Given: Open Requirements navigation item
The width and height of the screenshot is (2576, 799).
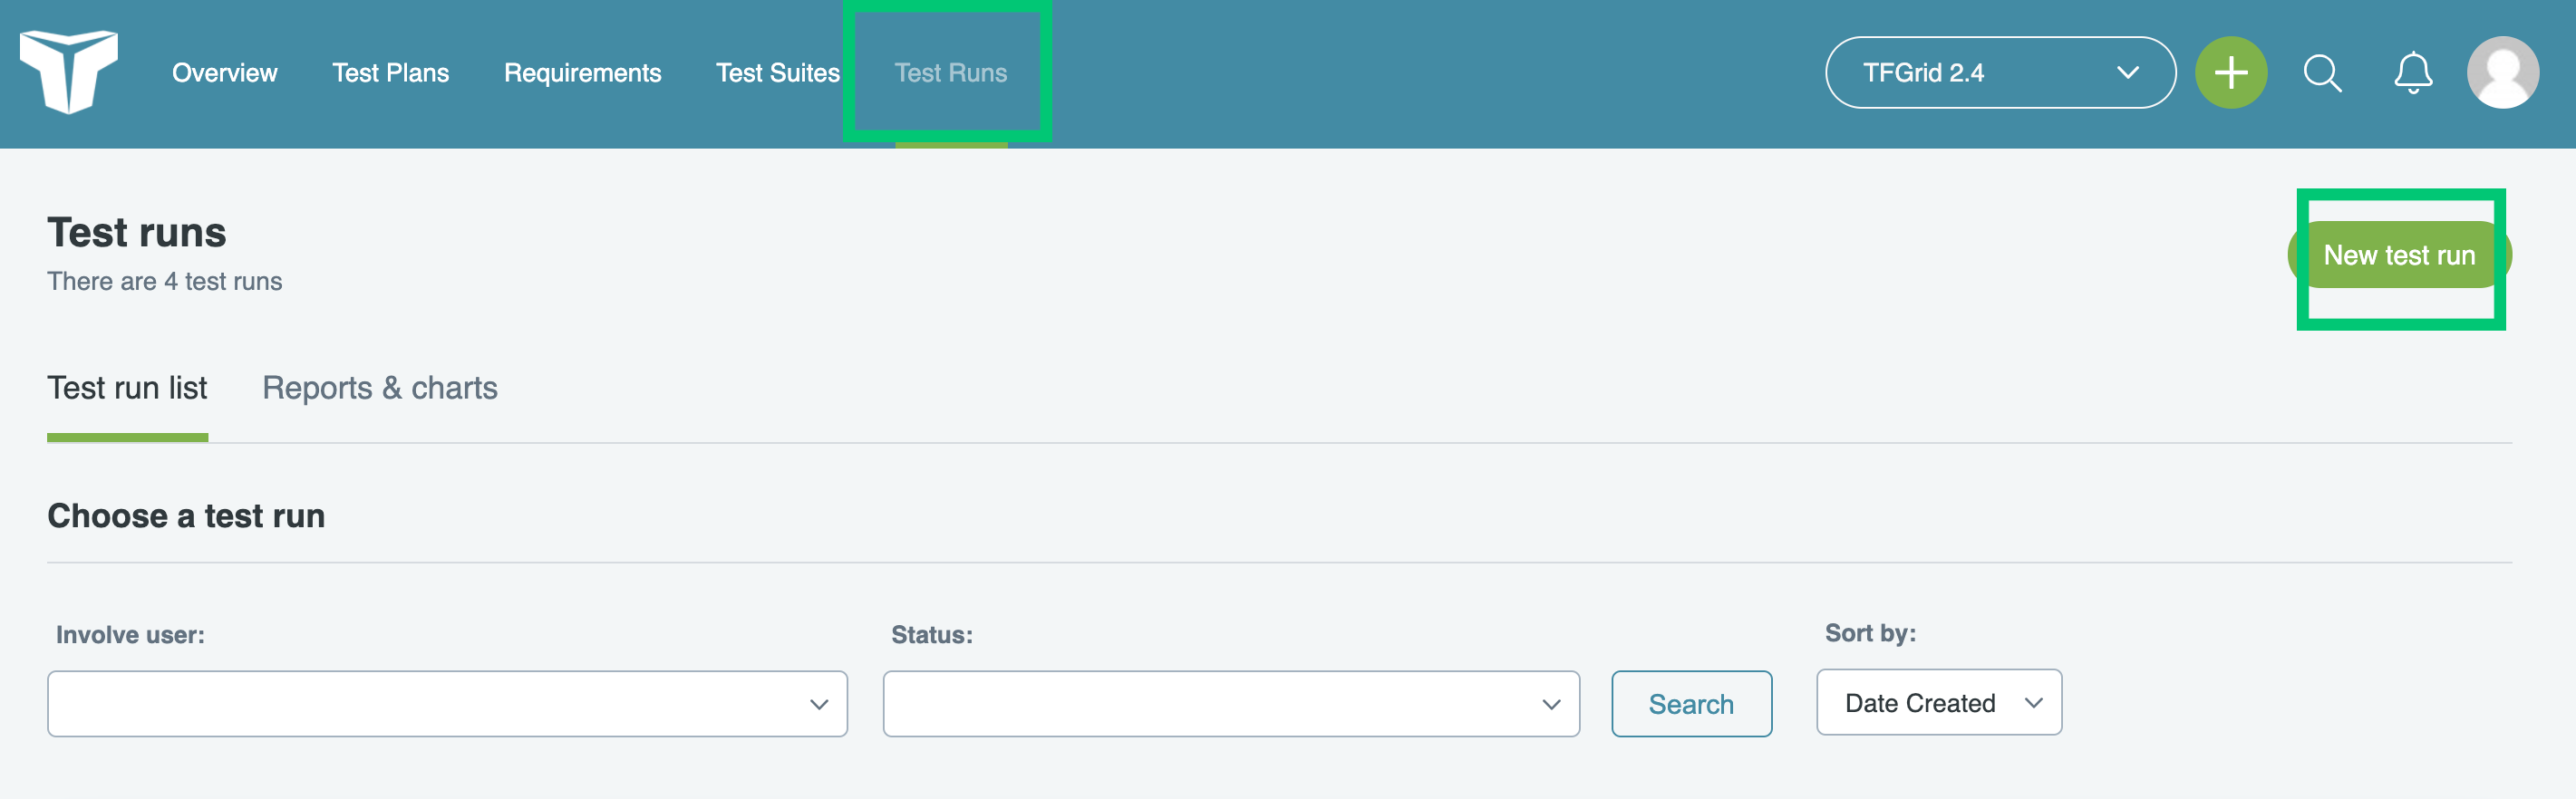Looking at the screenshot, I should 582,73.
